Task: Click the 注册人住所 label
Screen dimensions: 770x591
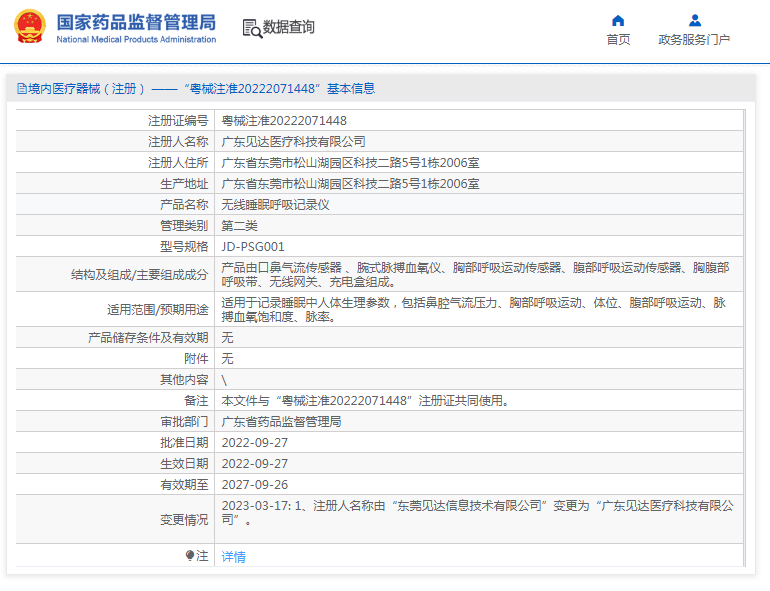Action: pyautogui.click(x=178, y=163)
